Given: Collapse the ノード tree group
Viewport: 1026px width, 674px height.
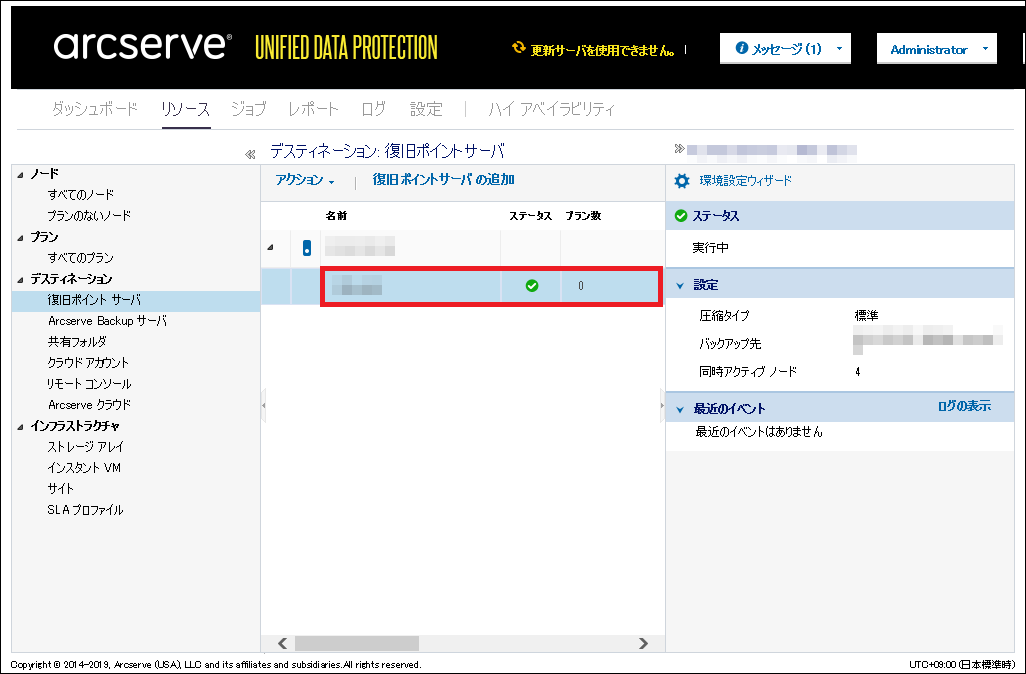Looking at the screenshot, I should pyautogui.click(x=20, y=175).
